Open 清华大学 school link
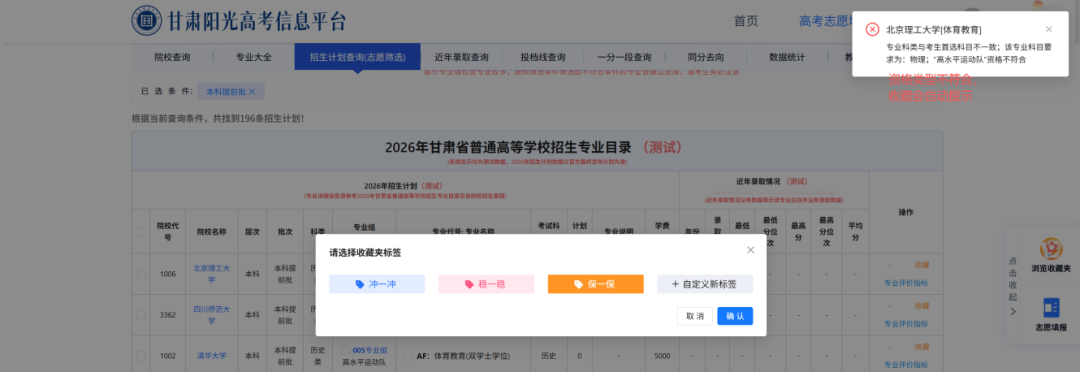 (211, 356)
